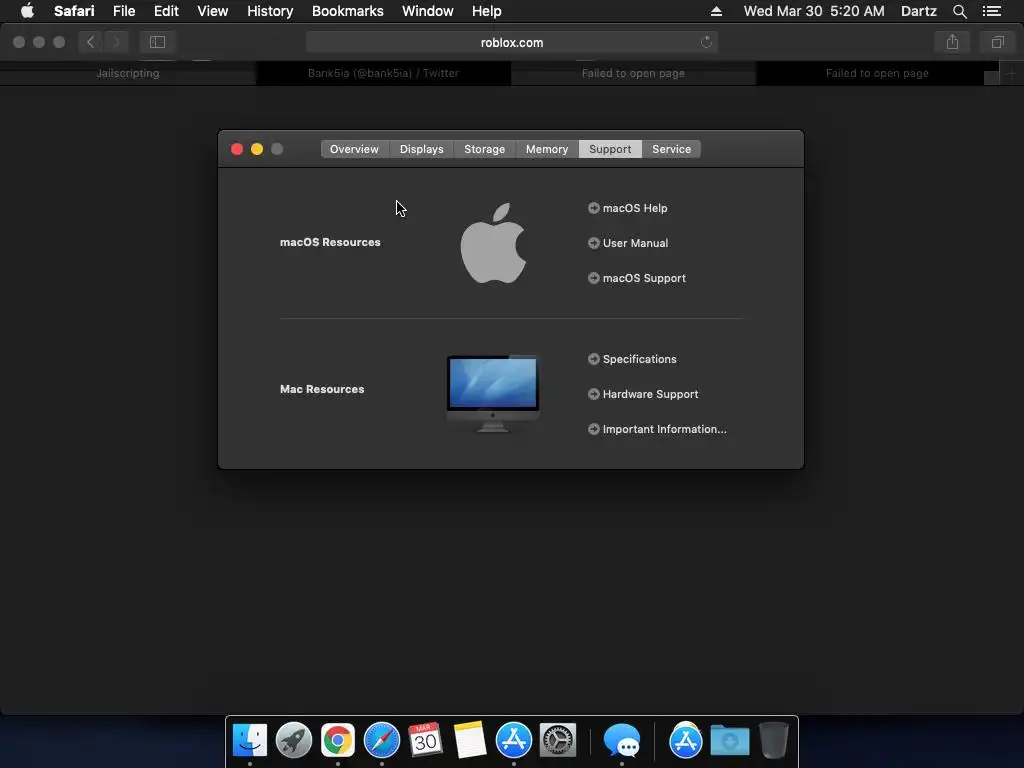This screenshot has width=1024, height=768.
Task: Select the last Failed to open page tab
Action: [x=877, y=73]
